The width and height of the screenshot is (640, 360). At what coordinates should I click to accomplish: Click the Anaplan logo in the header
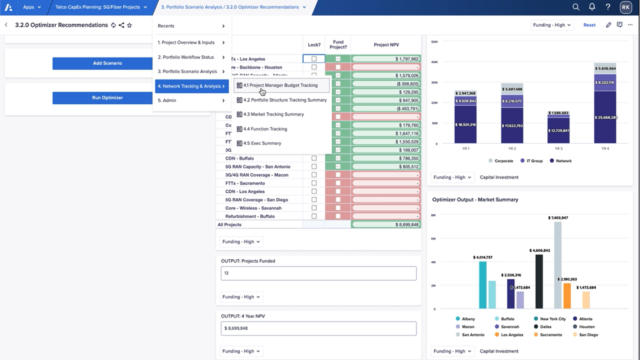tap(8, 7)
